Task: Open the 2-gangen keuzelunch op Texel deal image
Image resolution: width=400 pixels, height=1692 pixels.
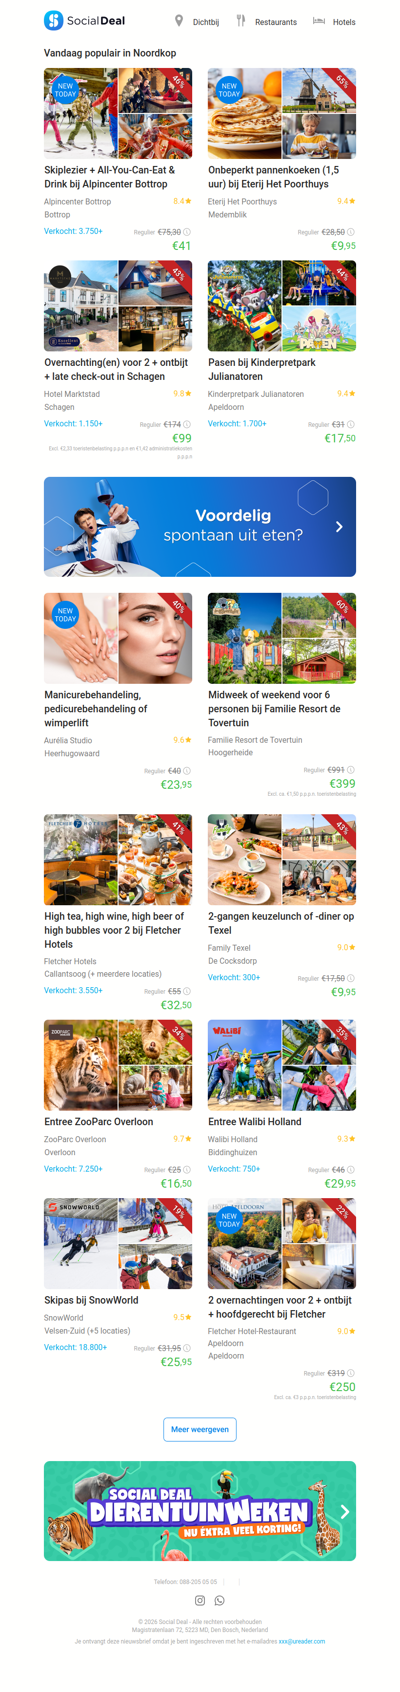Action: (x=282, y=859)
